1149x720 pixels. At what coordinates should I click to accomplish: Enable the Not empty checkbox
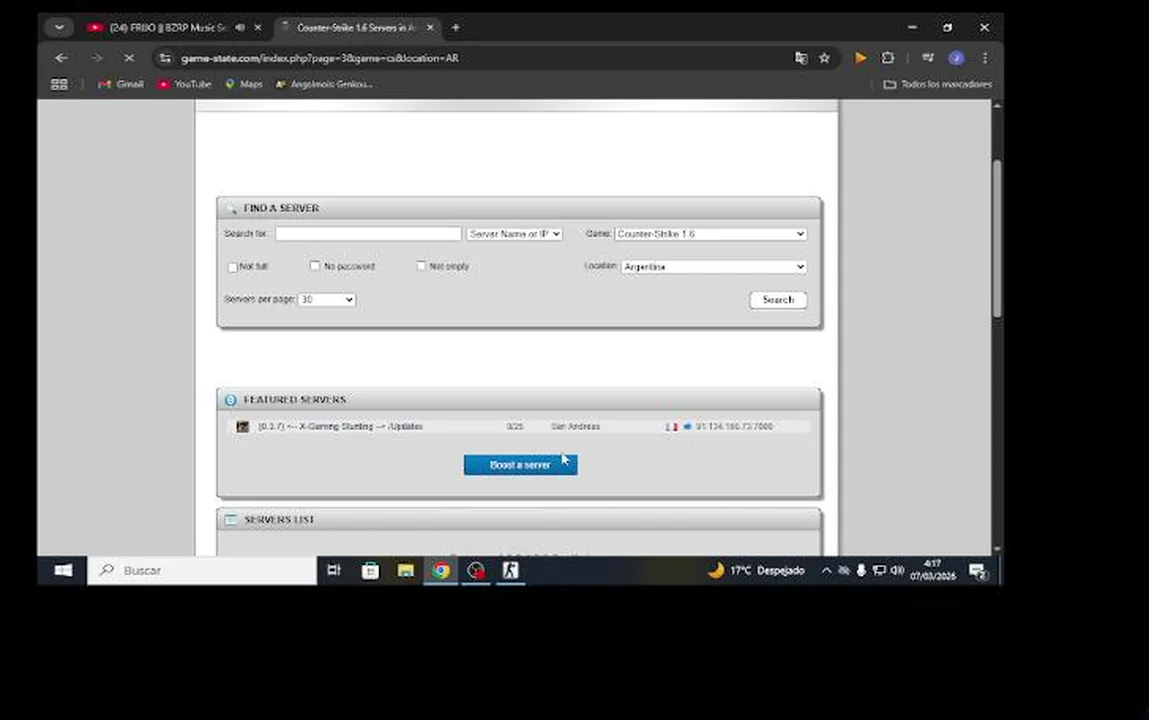click(421, 266)
